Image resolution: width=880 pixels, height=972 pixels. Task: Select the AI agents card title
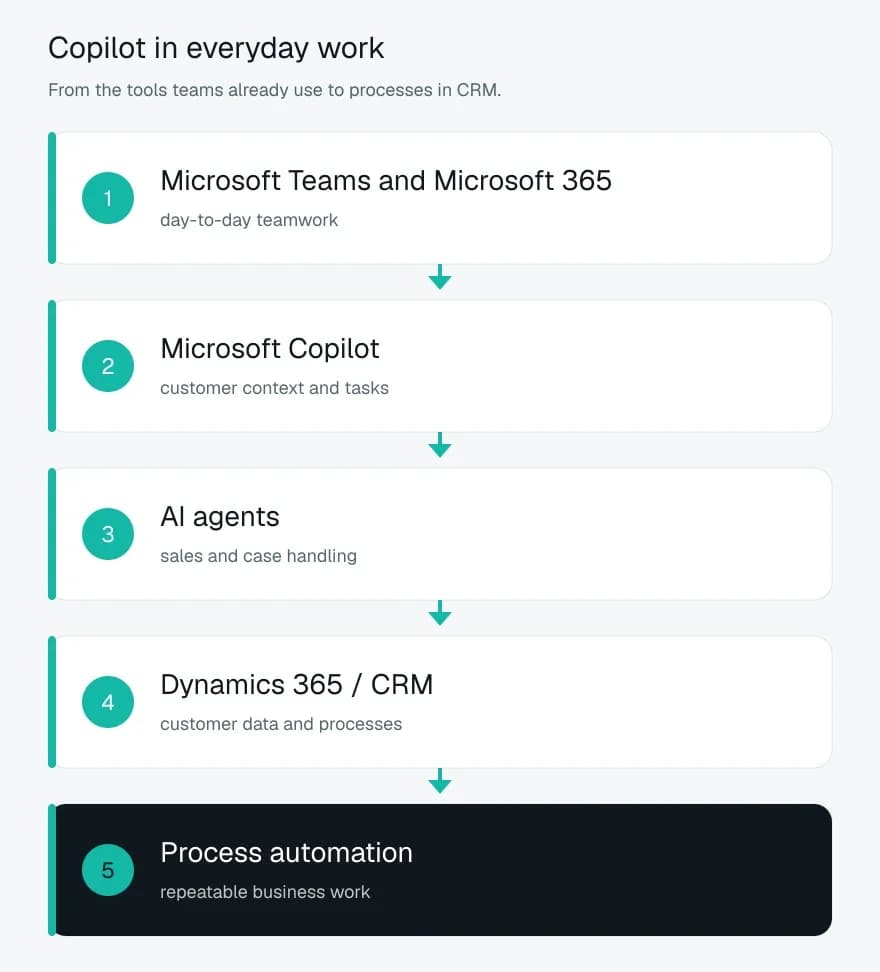[219, 517]
